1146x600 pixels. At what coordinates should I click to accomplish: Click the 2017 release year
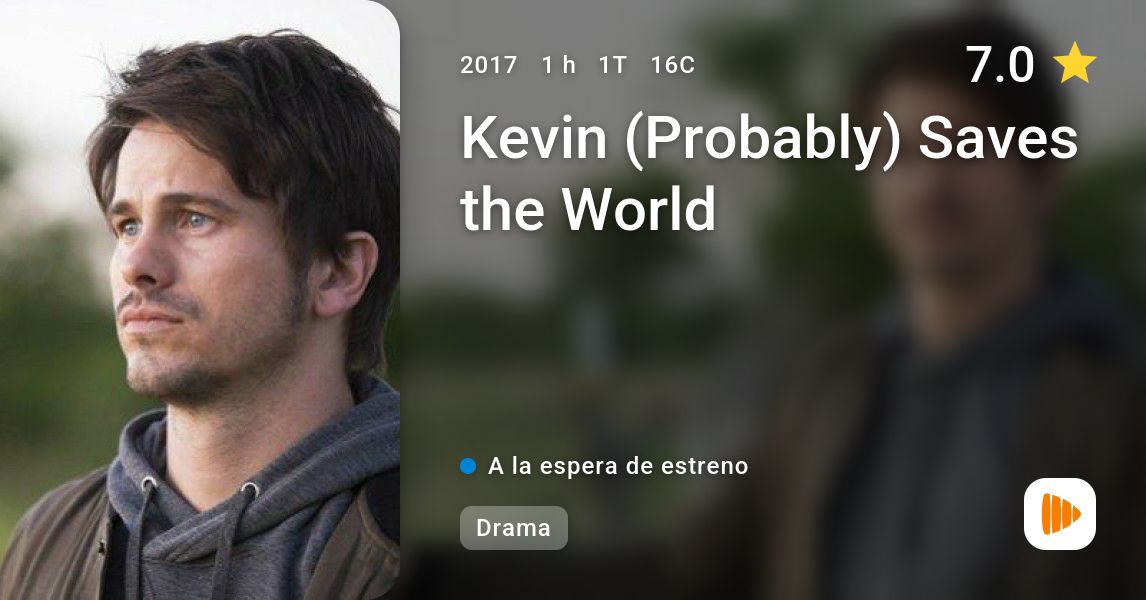488,65
